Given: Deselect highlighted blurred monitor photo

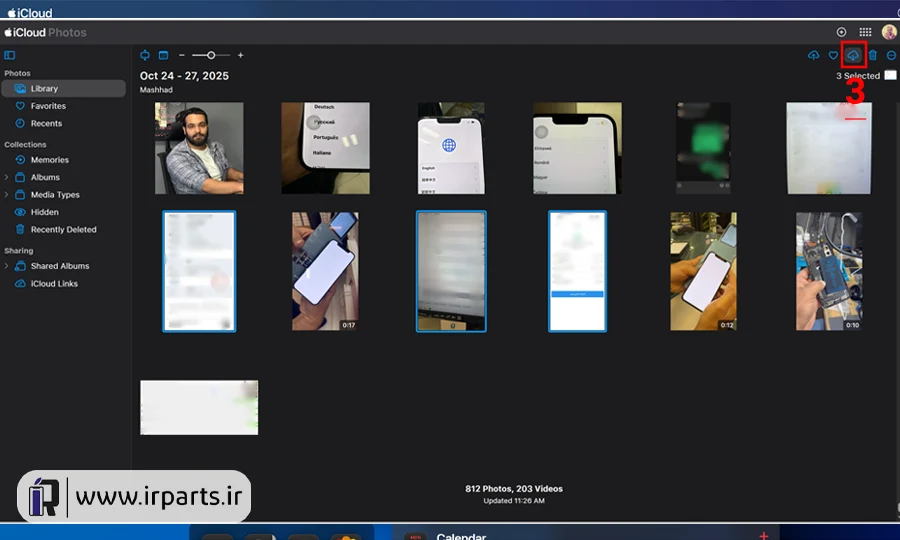Looking at the screenshot, I should 451,271.
